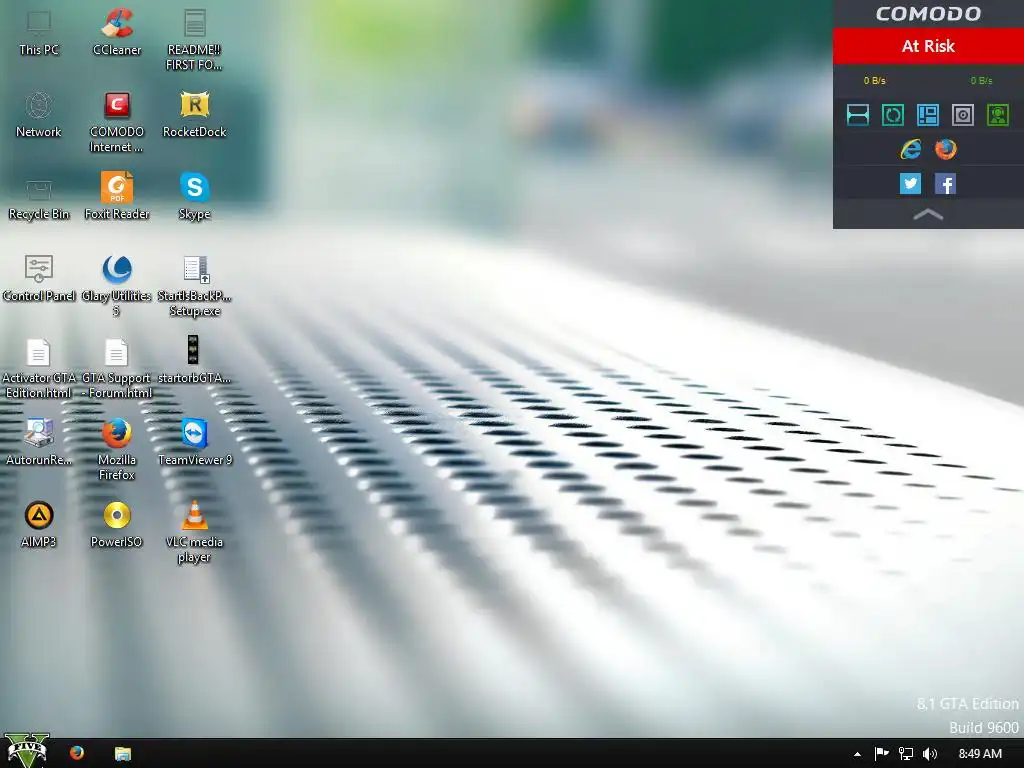This screenshot has width=1024, height=768.
Task: Select the CCleaner desktop shortcut
Action: pos(117,34)
